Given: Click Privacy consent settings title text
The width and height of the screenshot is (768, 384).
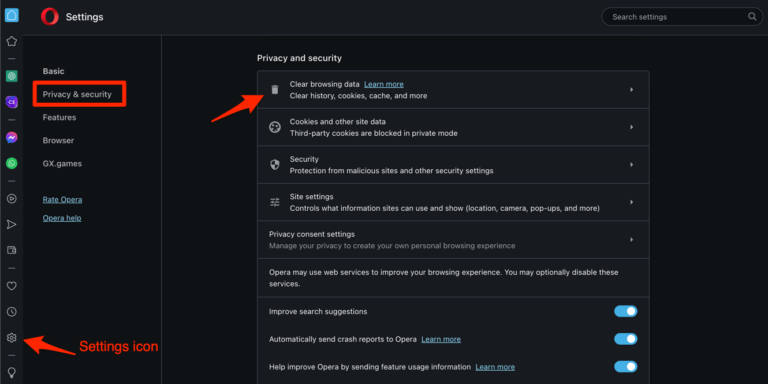Looking at the screenshot, I should (312, 234).
